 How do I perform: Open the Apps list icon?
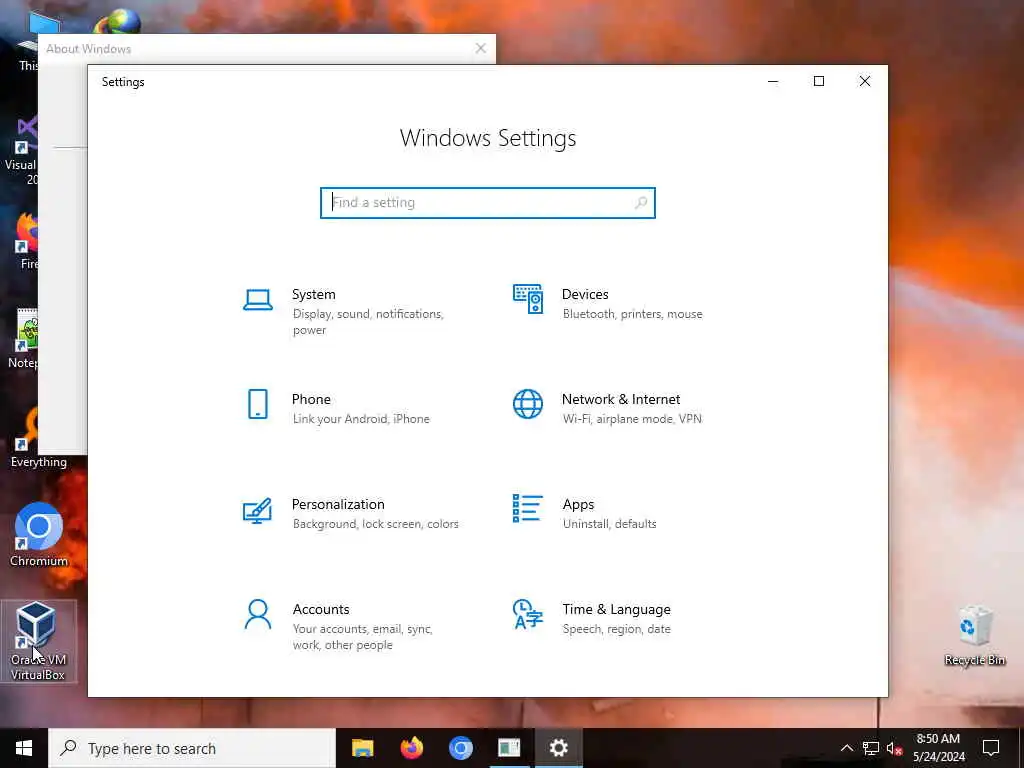tap(528, 509)
